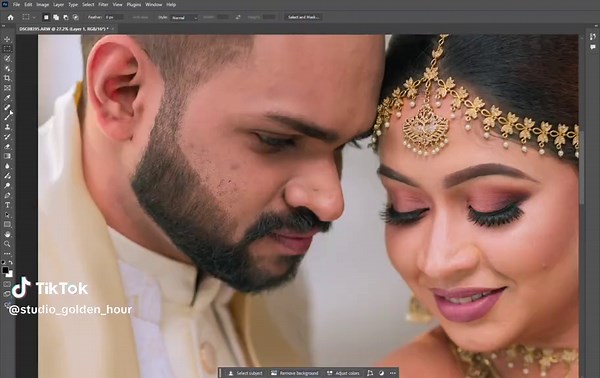
Task: Change the screen mode
Action: point(7,294)
